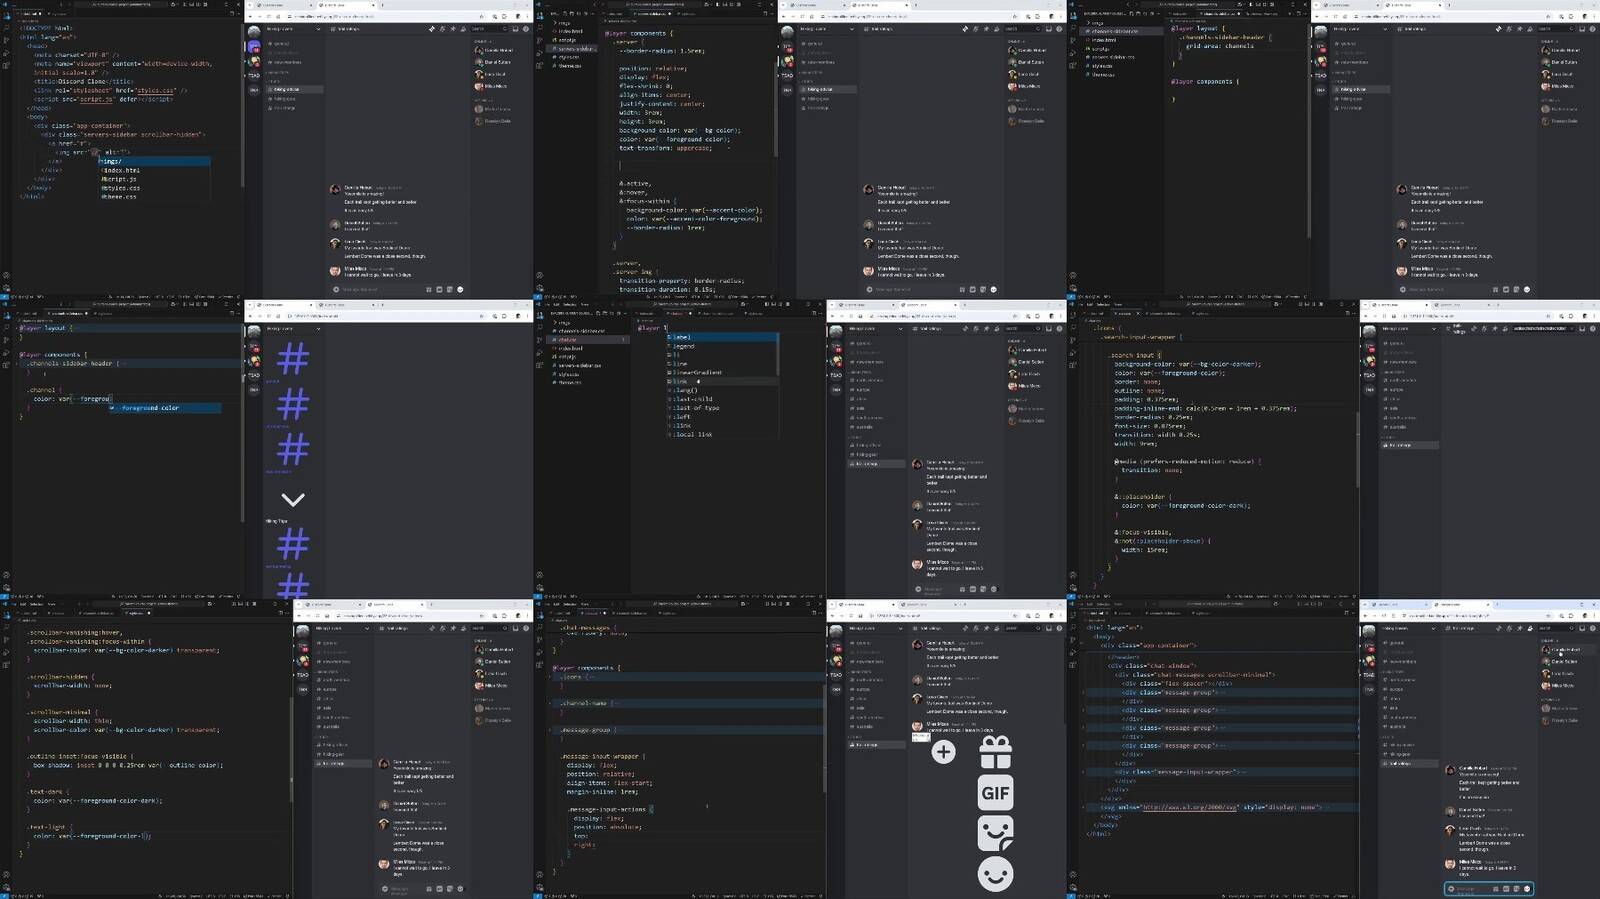Image resolution: width=1600 pixels, height=899 pixels.
Task: Click the plus icon inside the blue-outlined message input
Action: [x=1452, y=888]
